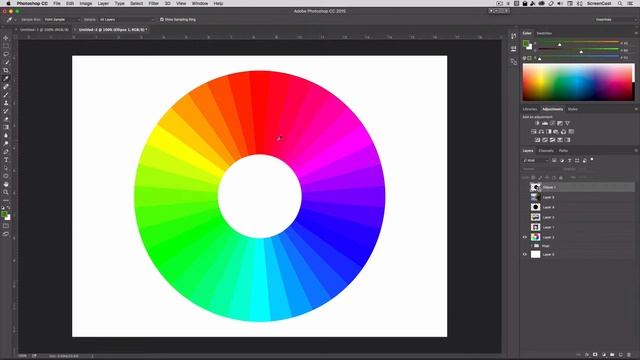Select the Crop tool
640x360 pixels.
(6, 71)
